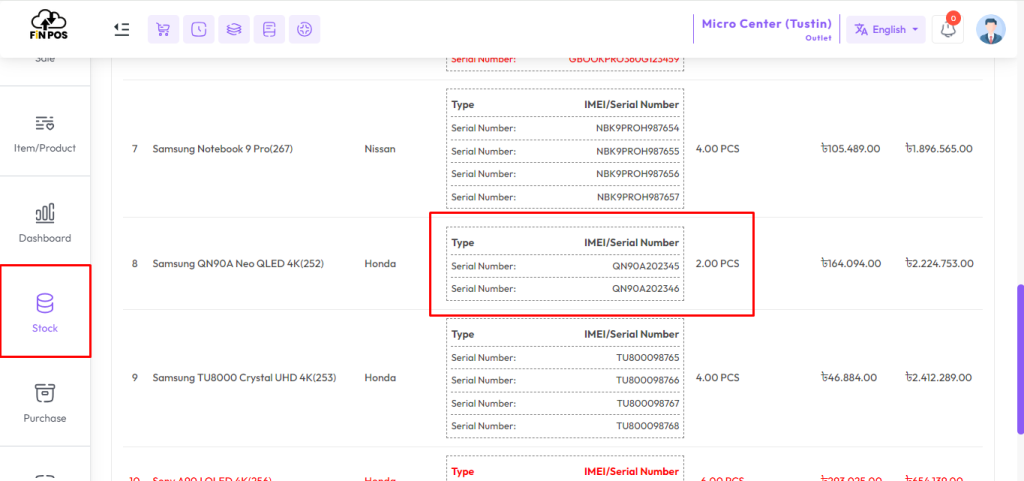Click serial number TU800098767
This screenshot has height=481, width=1024.
(x=648, y=403)
